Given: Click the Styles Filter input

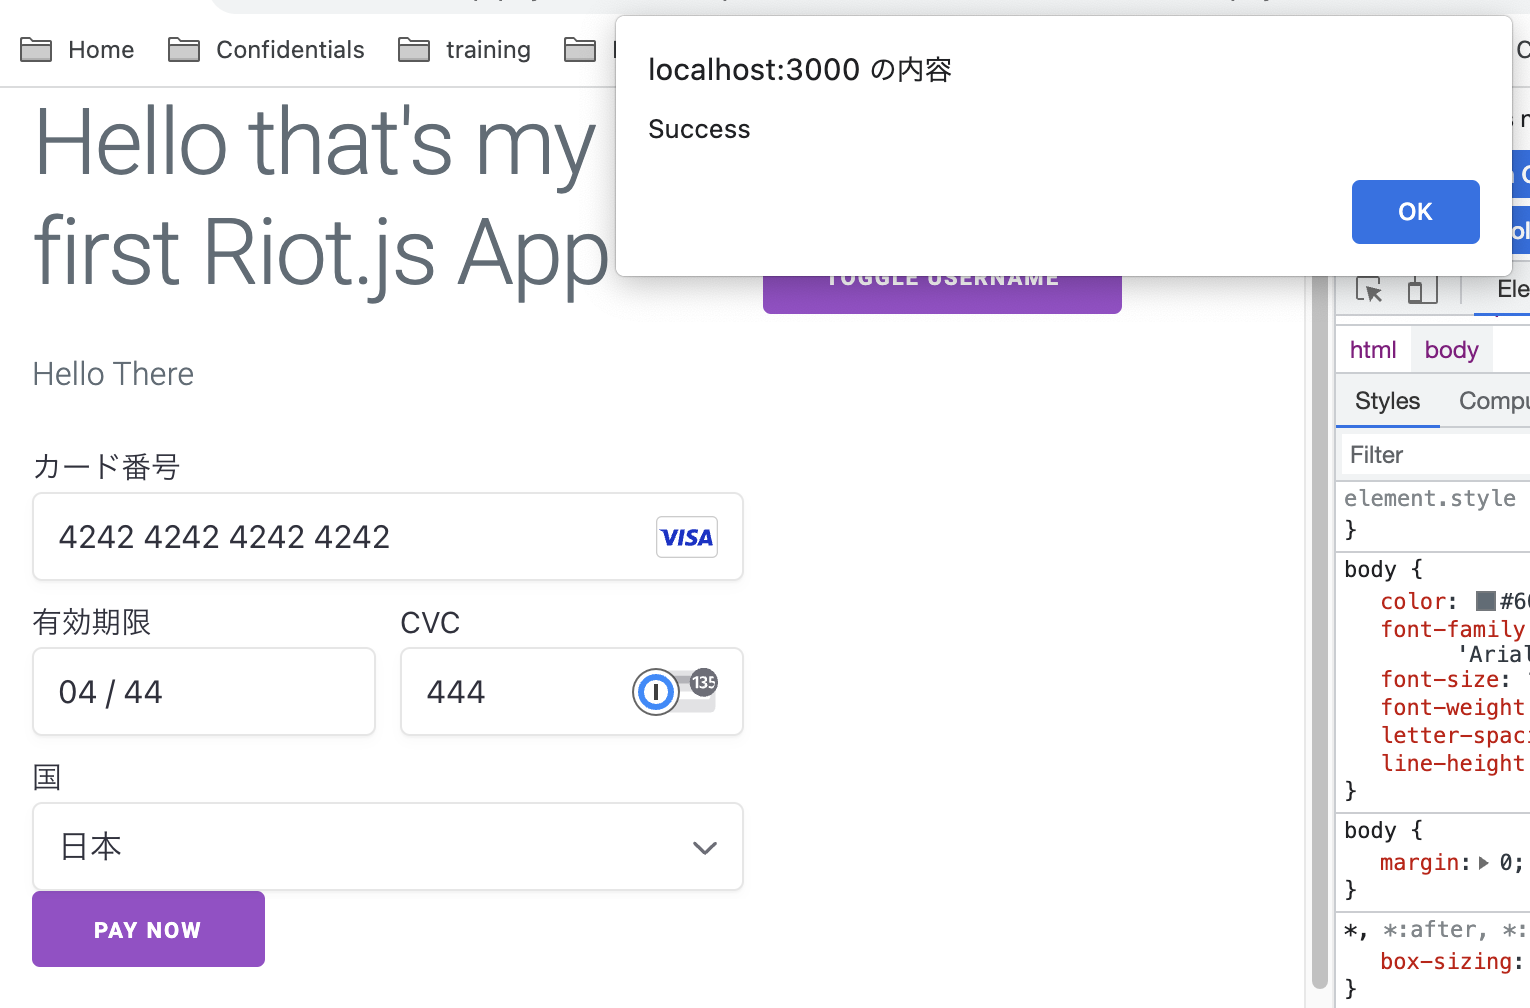Looking at the screenshot, I should [1436, 455].
